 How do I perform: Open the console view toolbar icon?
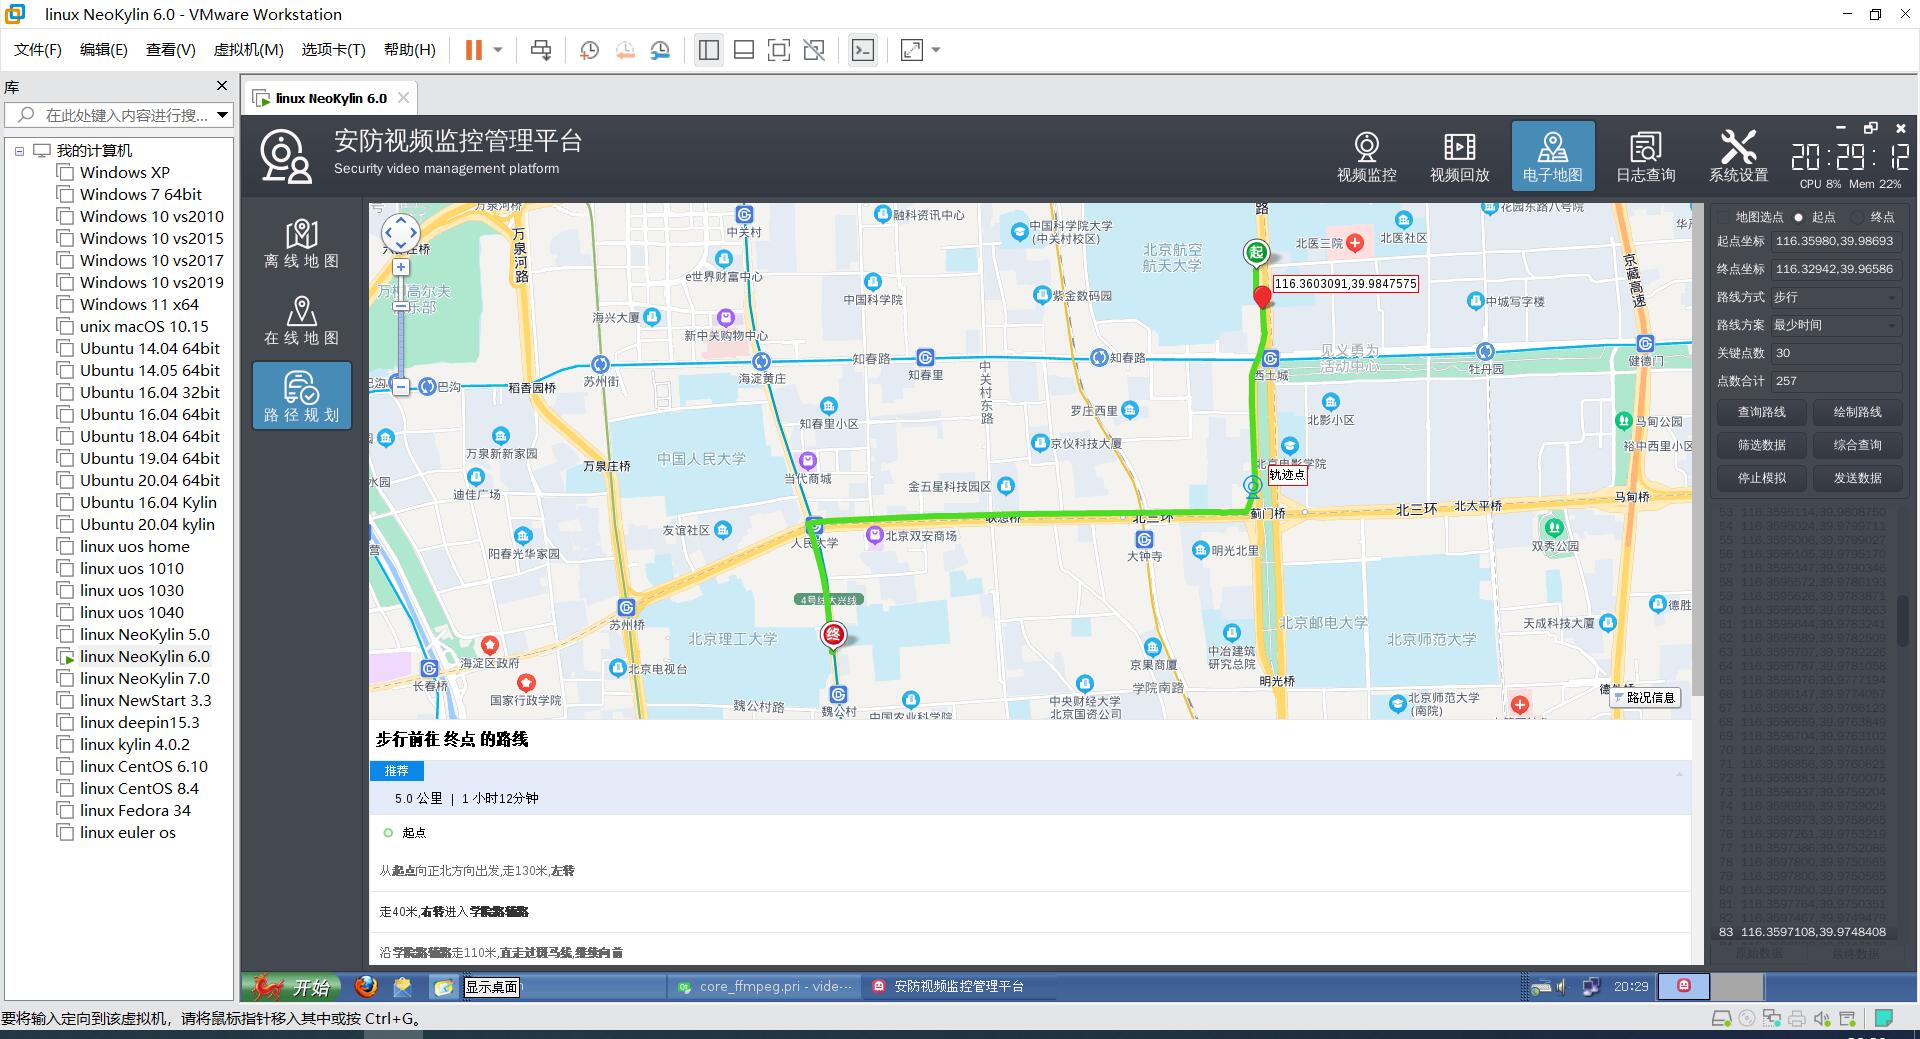[863, 50]
